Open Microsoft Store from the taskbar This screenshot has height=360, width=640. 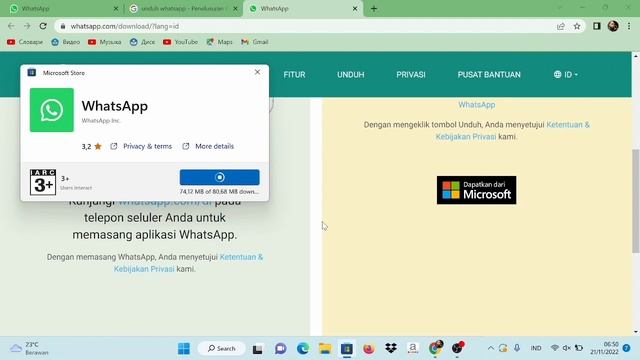point(347,349)
